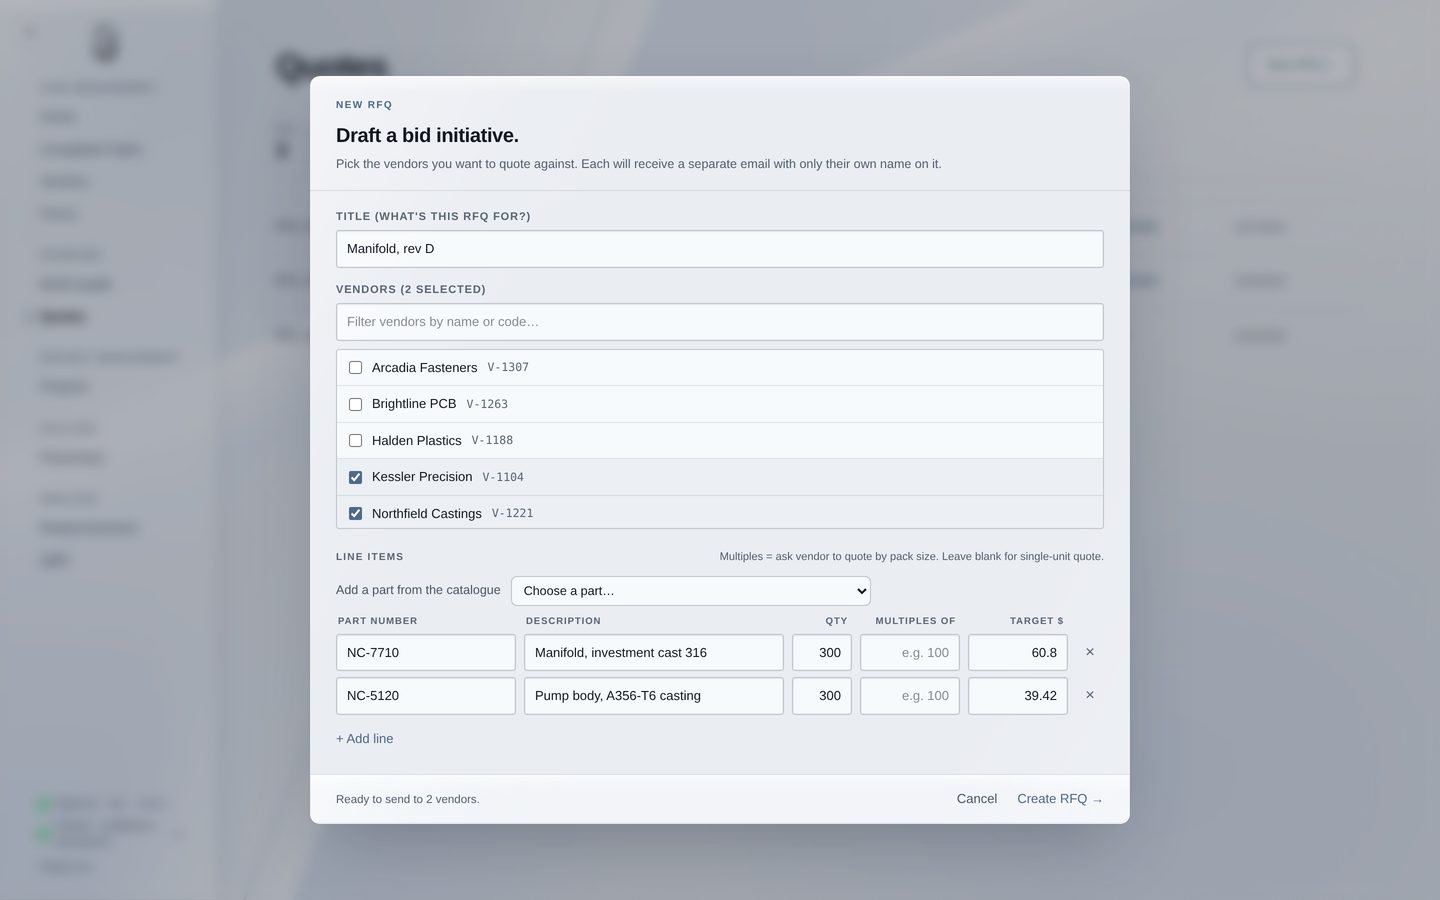This screenshot has height=900, width=1440.
Task: Click vendor code V-1263 text
Action: pyautogui.click(x=487, y=404)
